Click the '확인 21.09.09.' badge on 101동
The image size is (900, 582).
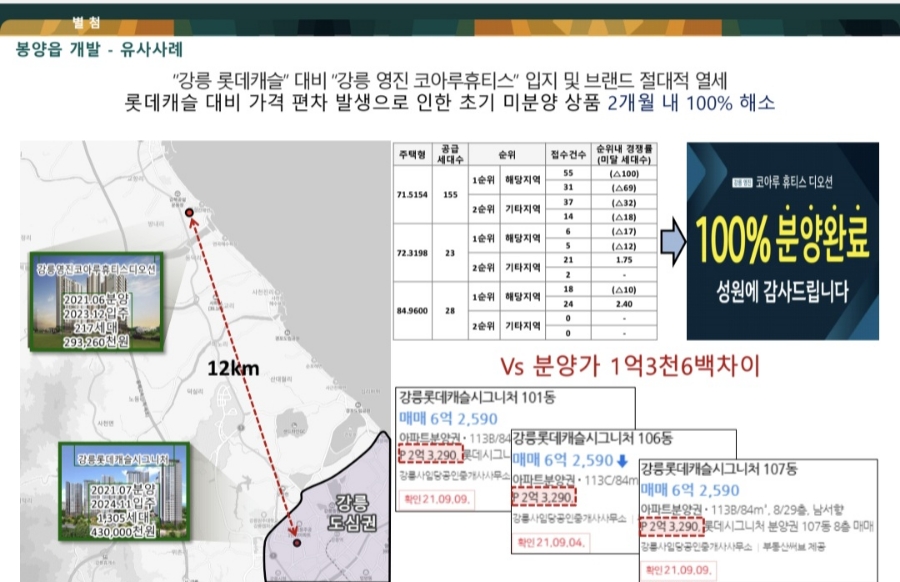pos(436,499)
